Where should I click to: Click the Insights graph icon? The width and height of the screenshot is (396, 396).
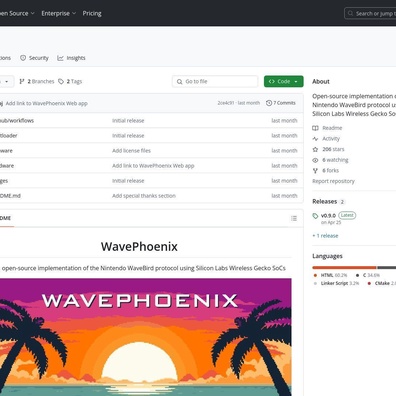[x=60, y=58]
